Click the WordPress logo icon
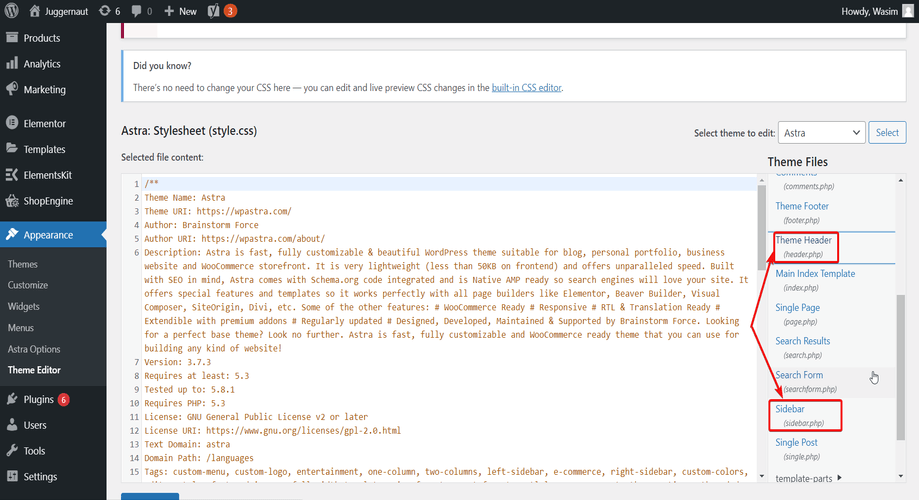 [x=11, y=11]
